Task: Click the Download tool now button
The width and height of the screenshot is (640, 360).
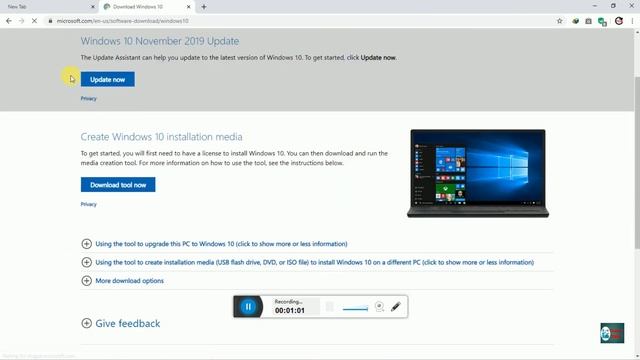Action: [x=118, y=184]
